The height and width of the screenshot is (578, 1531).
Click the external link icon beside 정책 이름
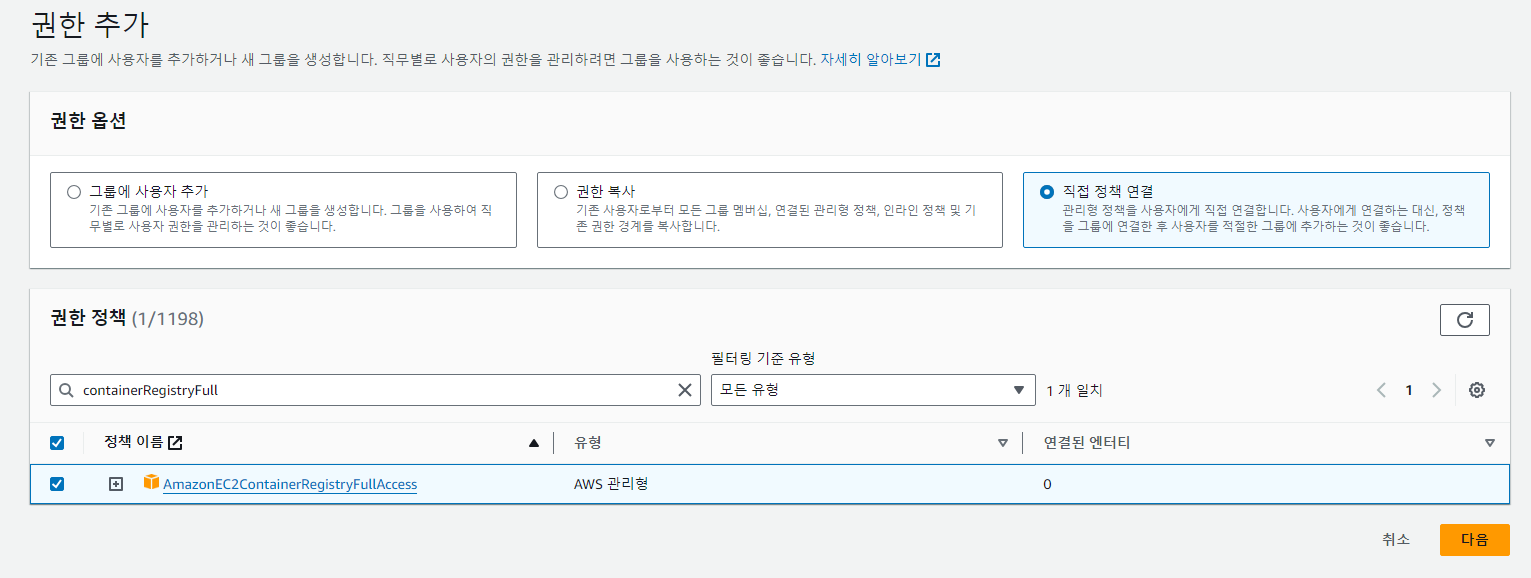coord(176,442)
